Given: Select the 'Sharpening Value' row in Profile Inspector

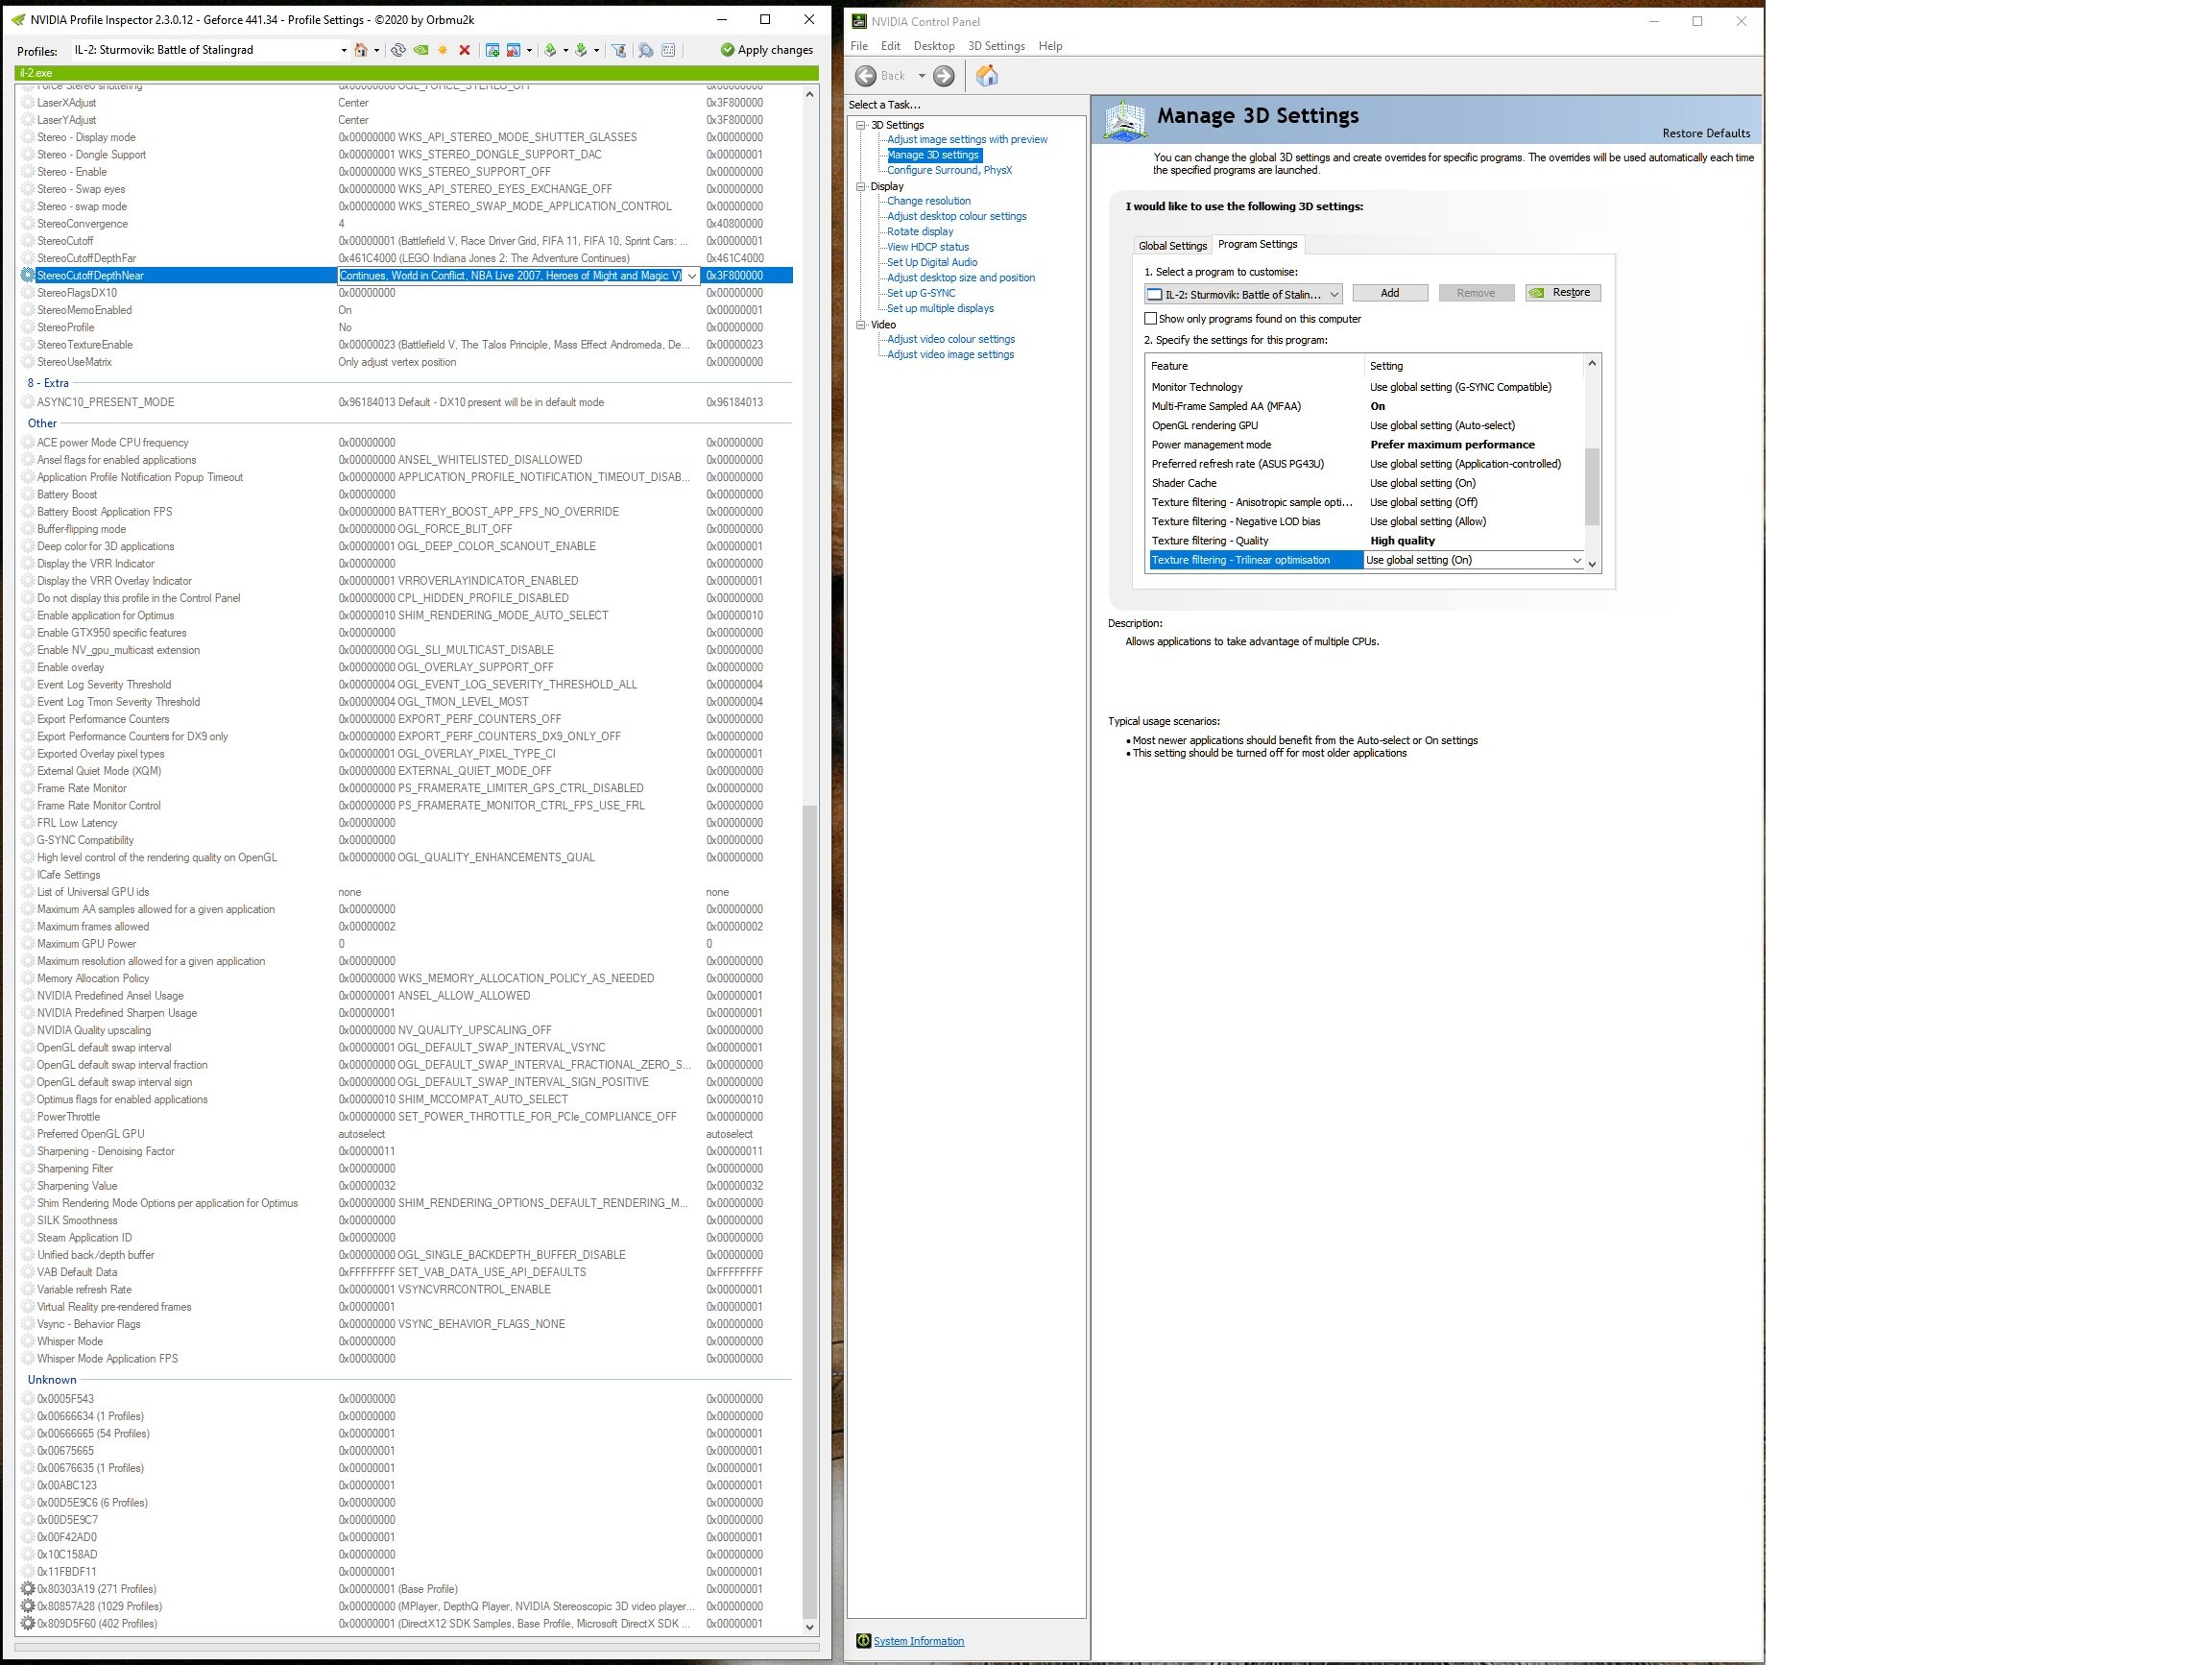Looking at the screenshot, I should [x=406, y=1186].
